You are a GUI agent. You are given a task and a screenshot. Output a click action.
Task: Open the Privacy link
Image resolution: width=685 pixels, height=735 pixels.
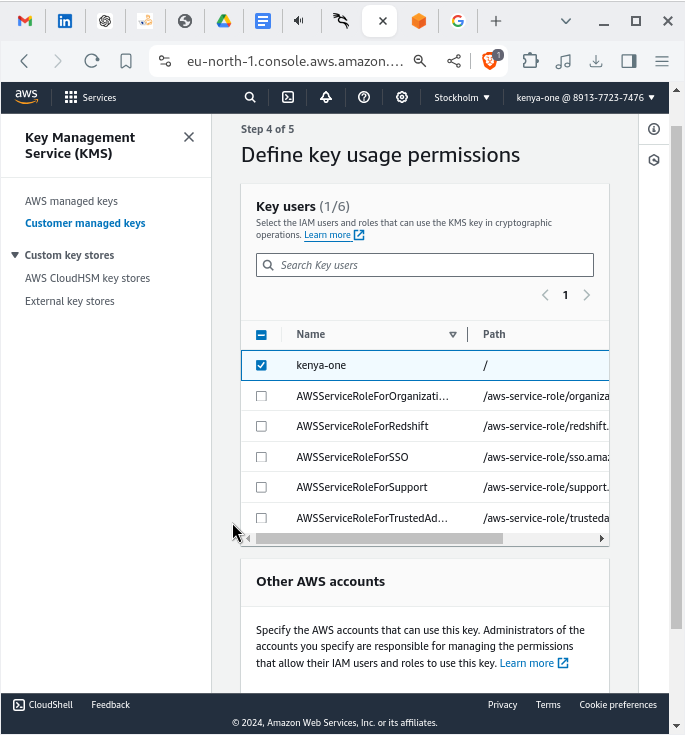point(502,705)
